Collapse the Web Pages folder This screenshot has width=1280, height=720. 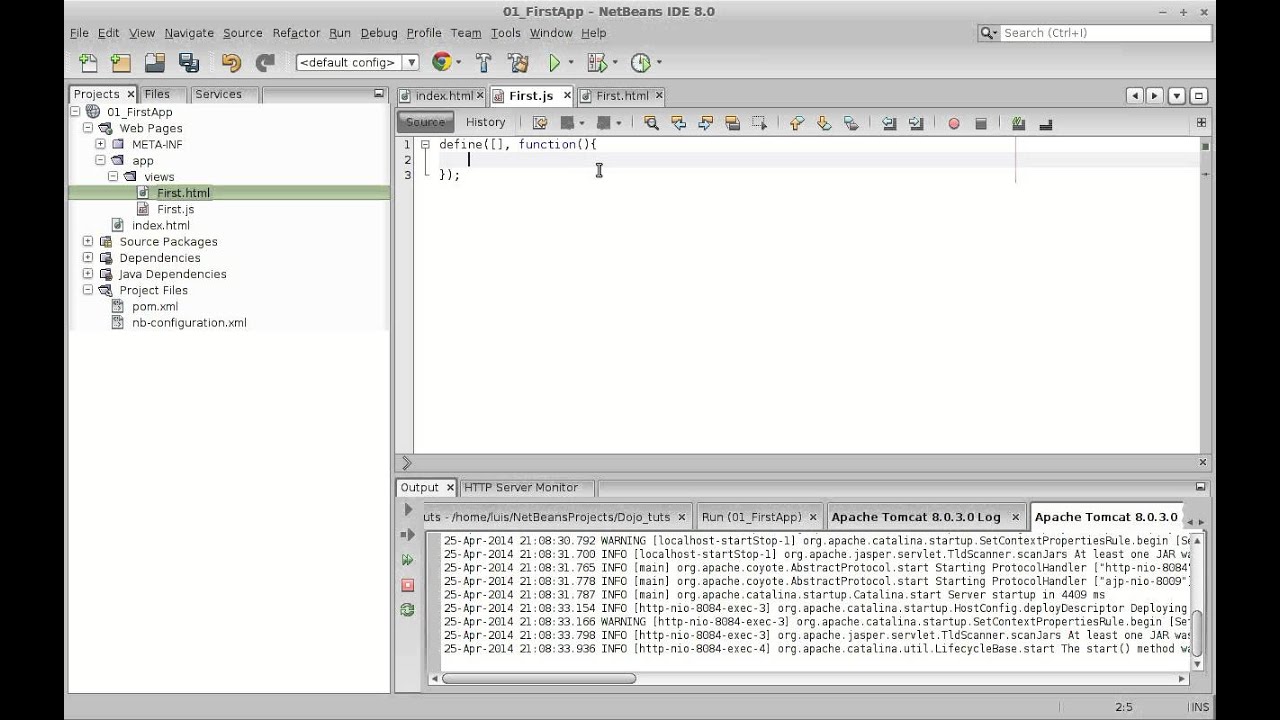click(x=88, y=128)
